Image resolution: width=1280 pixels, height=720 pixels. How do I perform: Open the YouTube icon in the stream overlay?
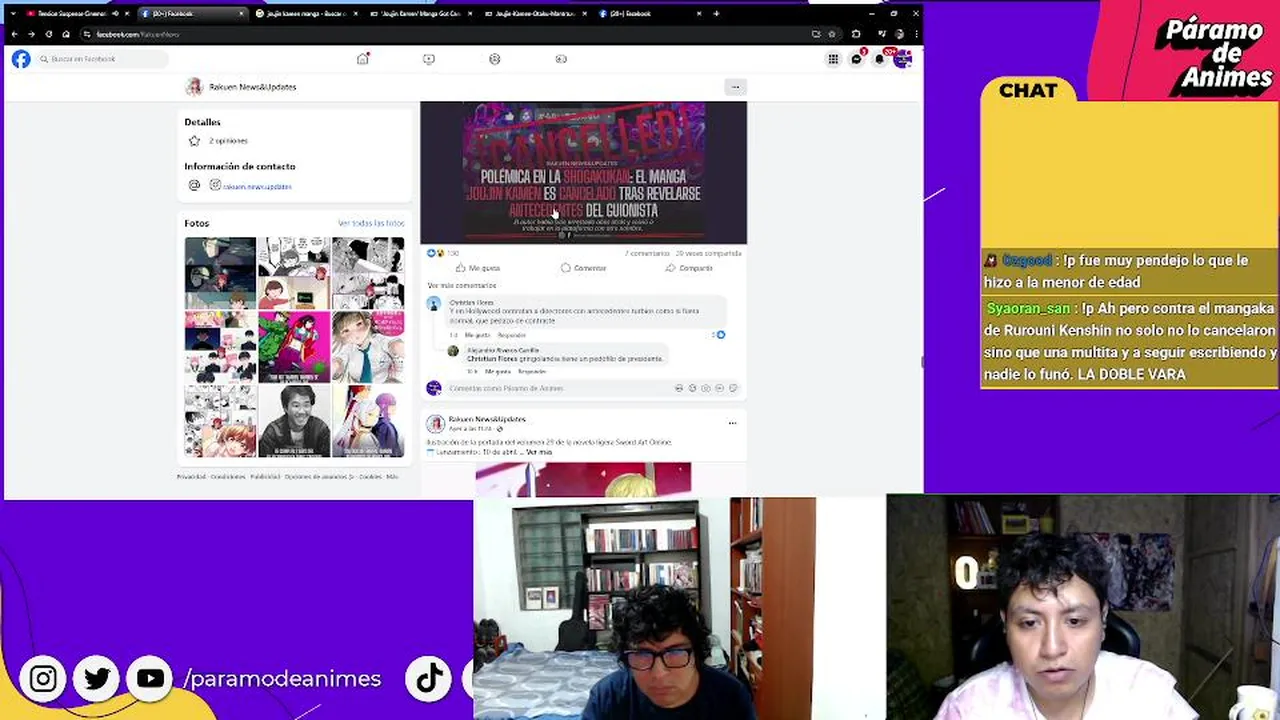(x=150, y=679)
